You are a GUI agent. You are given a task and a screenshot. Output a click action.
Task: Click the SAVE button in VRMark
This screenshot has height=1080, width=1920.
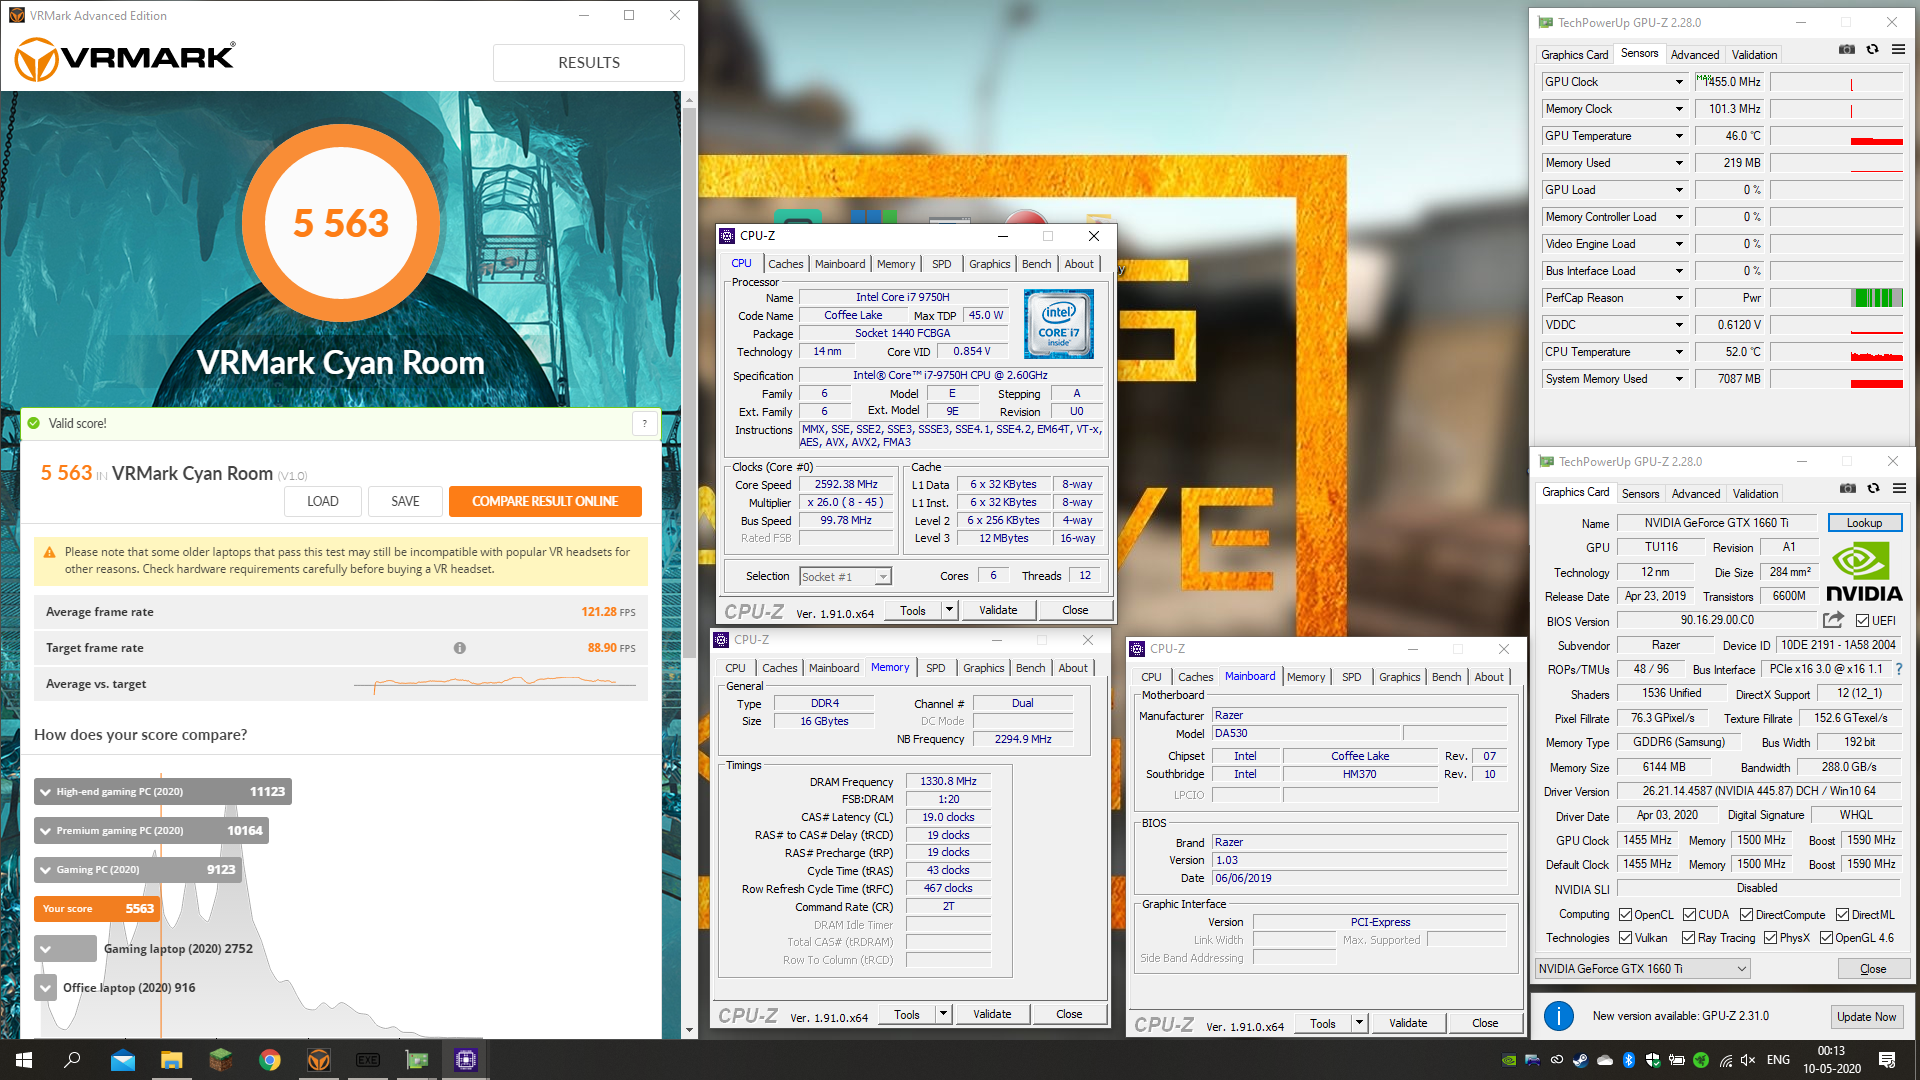[x=405, y=501]
